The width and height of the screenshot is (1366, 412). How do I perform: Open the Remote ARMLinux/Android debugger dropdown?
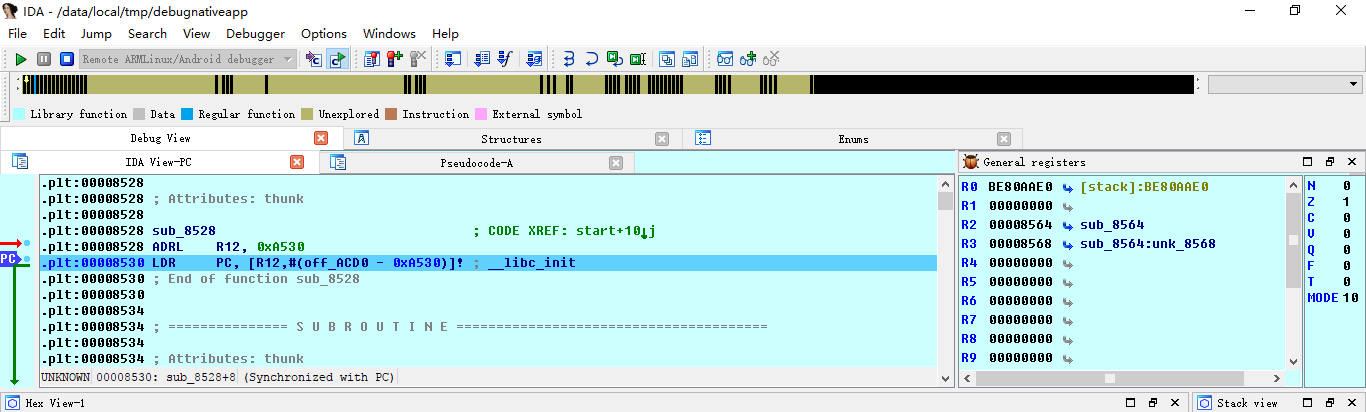coord(288,59)
